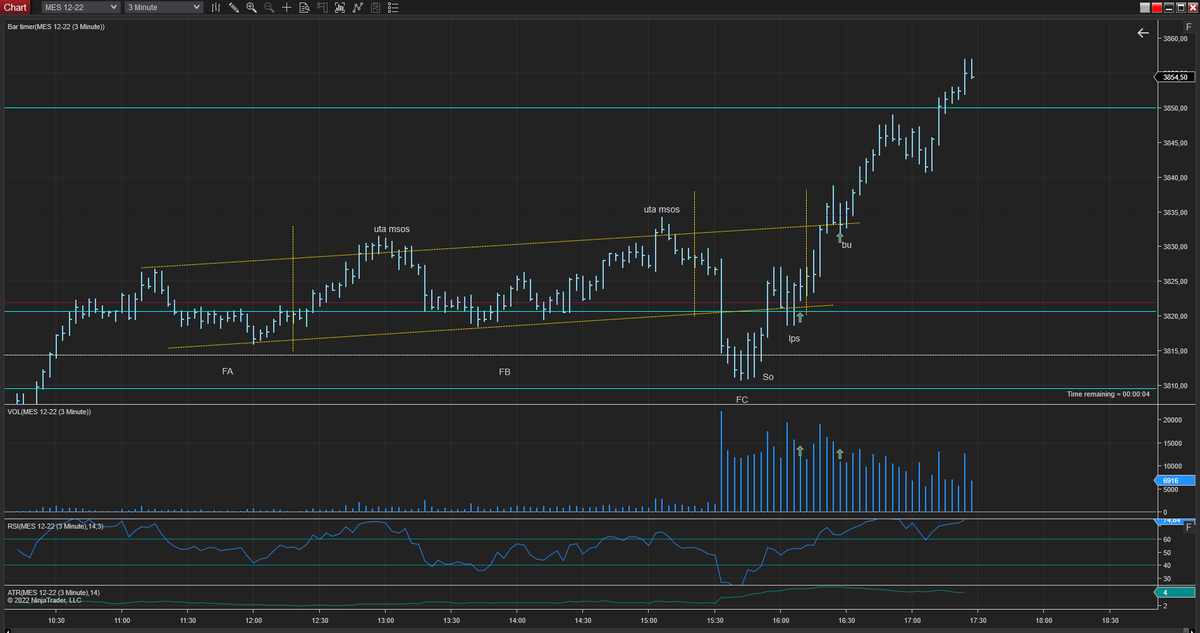Select the ATR(MES 12-22 (3 Minute),14) label

[x=53, y=593]
